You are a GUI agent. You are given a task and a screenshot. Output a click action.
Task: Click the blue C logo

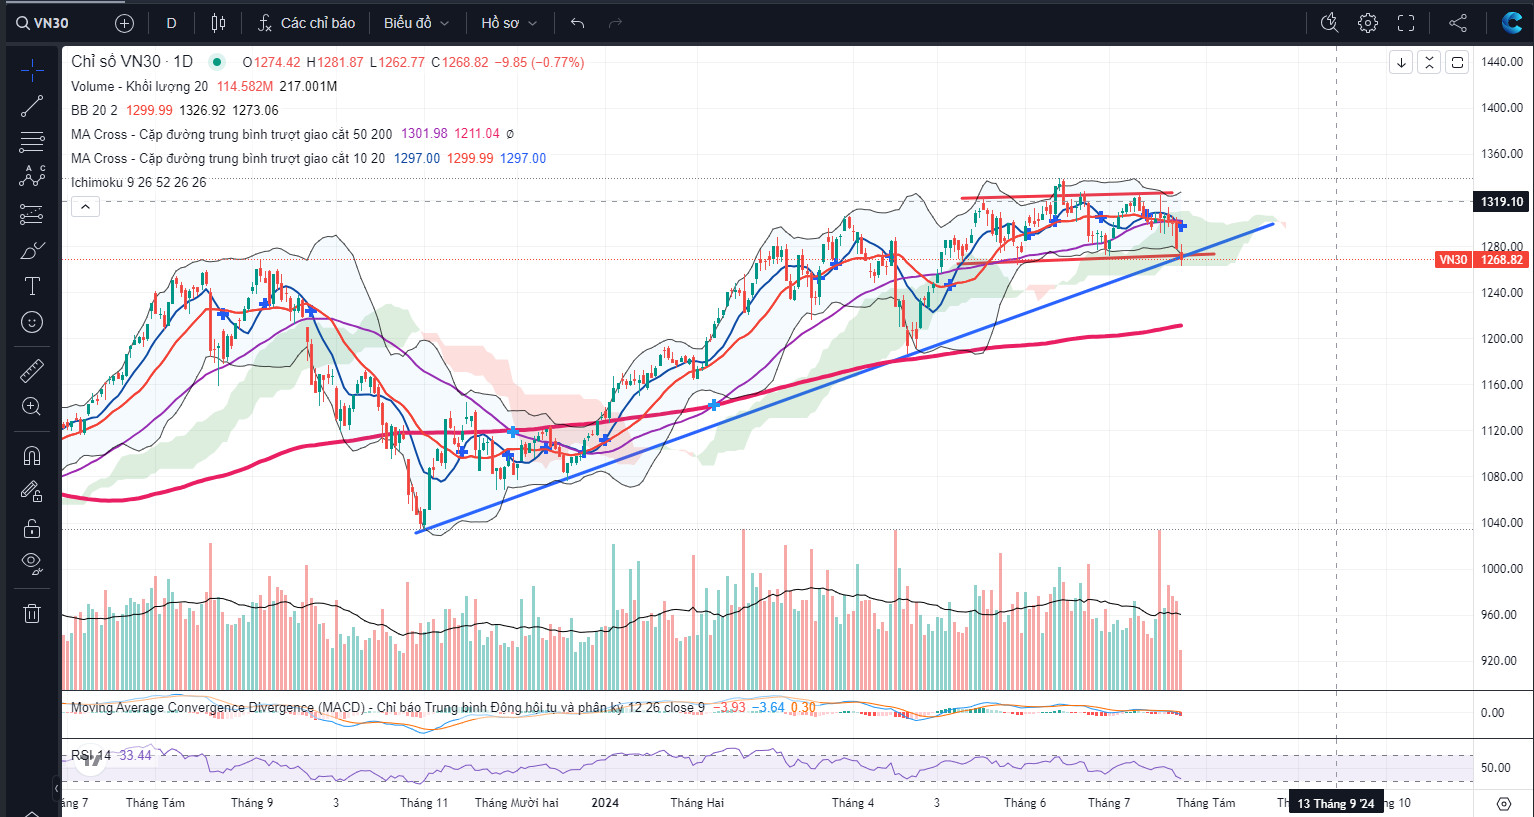coord(1512,23)
